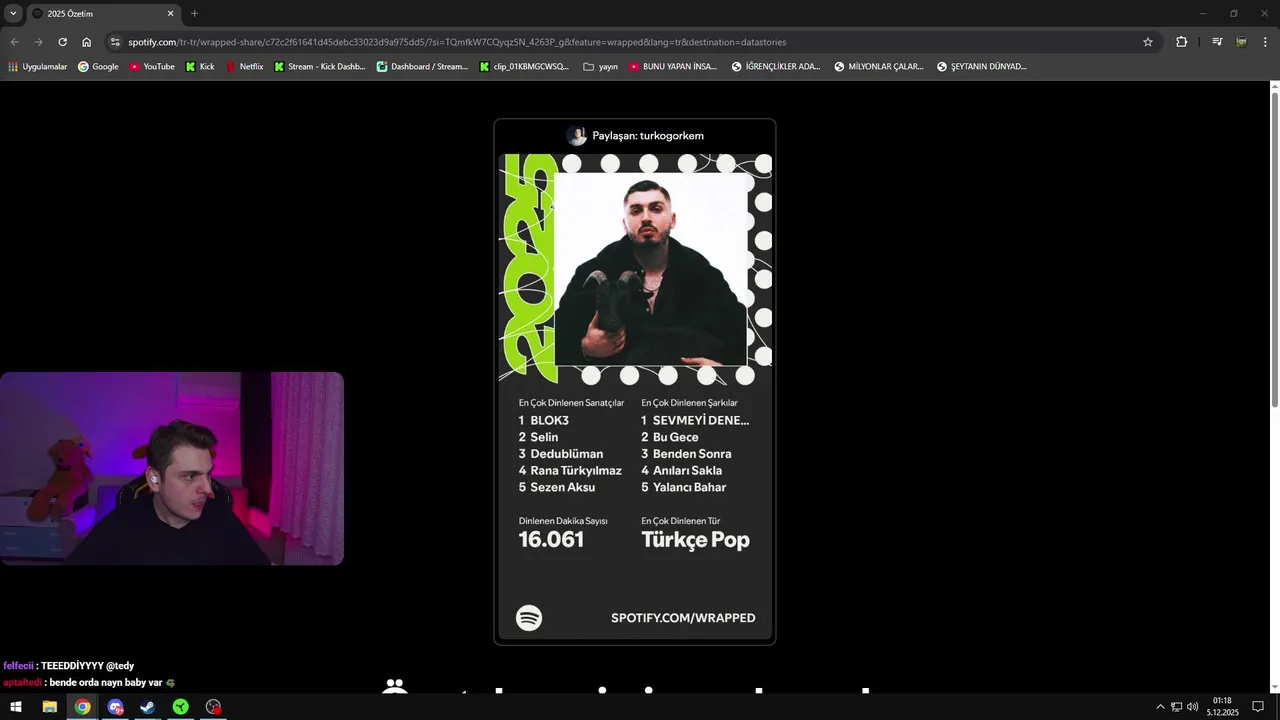Switch to Chrome in the taskbar
Screen dimensions: 1280x720
[82, 707]
